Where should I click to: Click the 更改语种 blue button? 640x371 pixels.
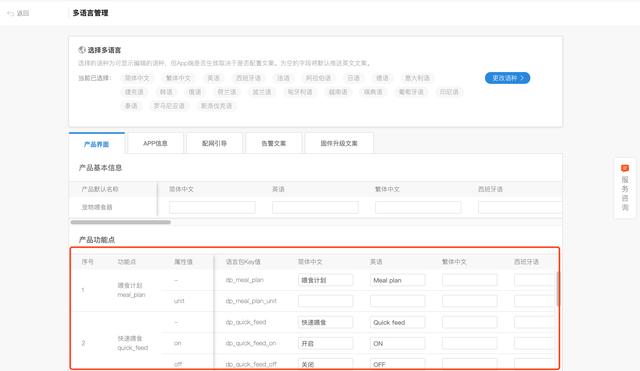pos(507,78)
